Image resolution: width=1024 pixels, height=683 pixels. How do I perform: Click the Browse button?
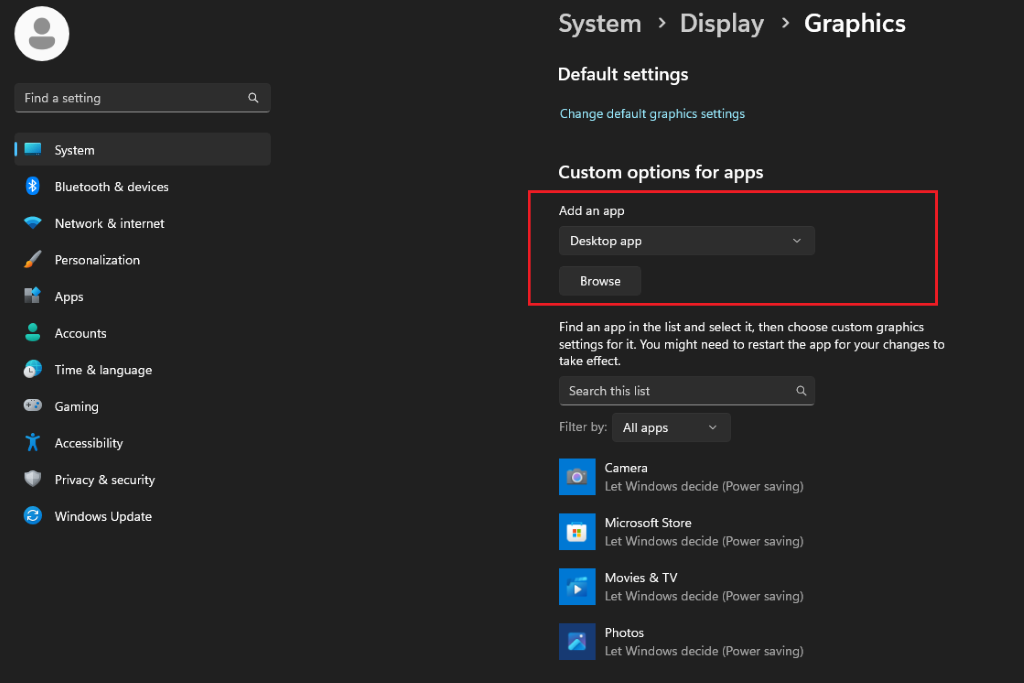pyautogui.click(x=600, y=281)
